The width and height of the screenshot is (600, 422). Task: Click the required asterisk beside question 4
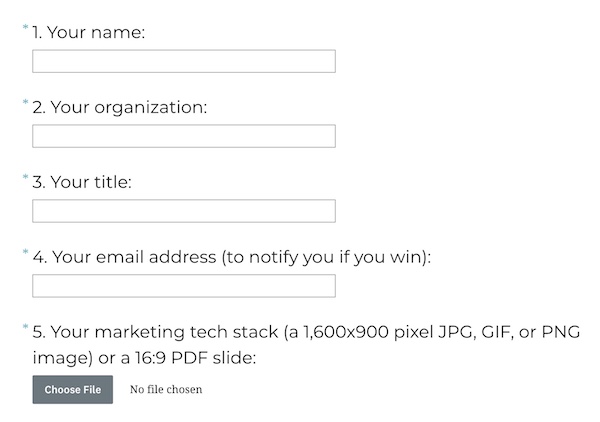(x=26, y=252)
